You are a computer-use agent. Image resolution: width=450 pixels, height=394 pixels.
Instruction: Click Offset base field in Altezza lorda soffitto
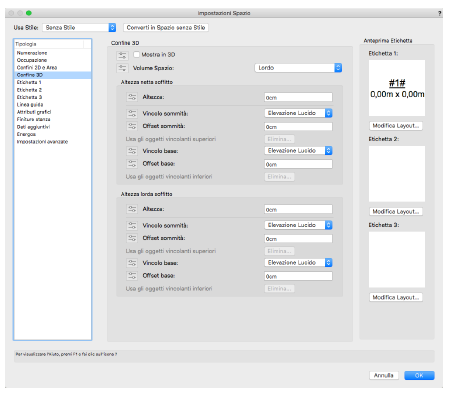coord(298,276)
